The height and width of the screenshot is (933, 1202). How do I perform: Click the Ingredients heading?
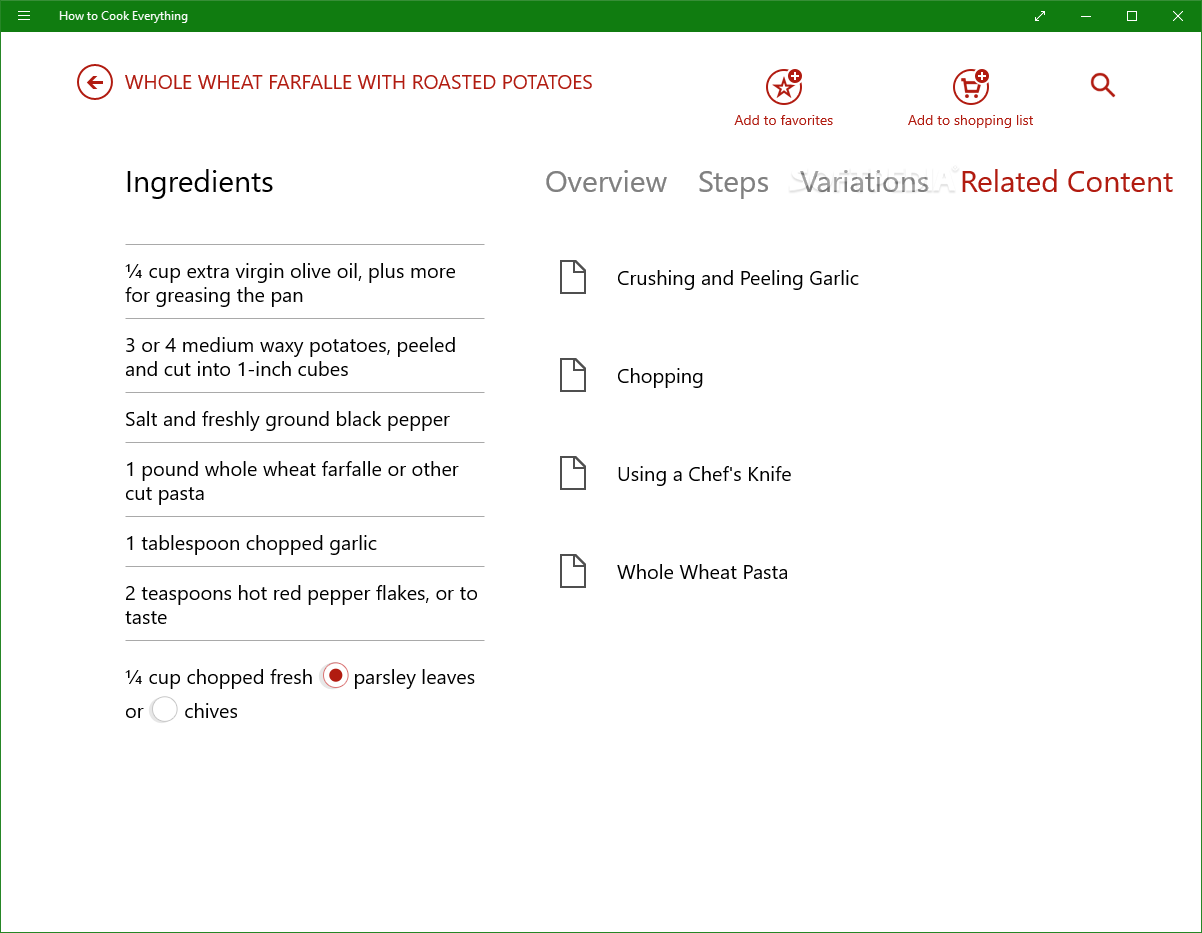click(x=199, y=182)
